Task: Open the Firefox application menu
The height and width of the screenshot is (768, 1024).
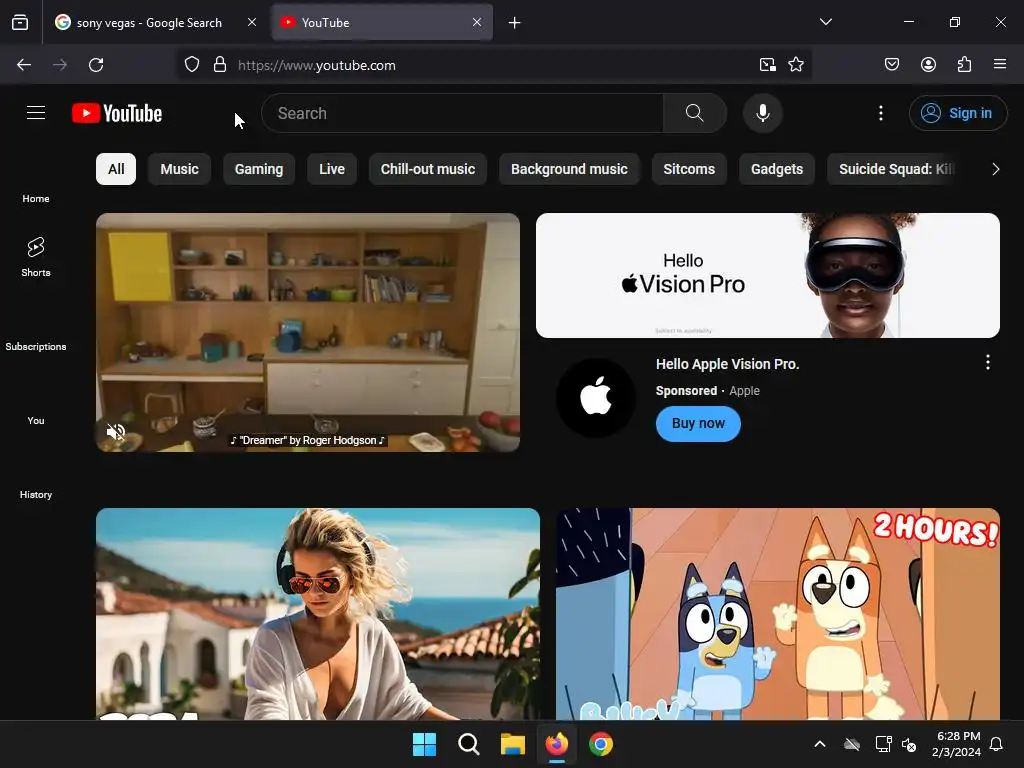Action: [1000, 64]
